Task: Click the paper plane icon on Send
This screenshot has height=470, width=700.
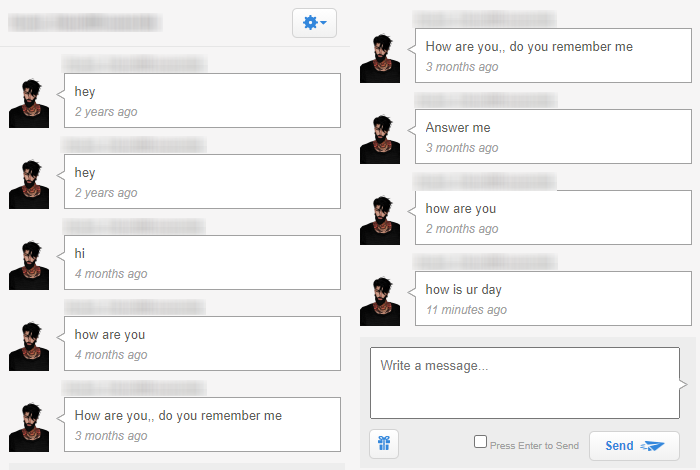Action: tap(652, 445)
